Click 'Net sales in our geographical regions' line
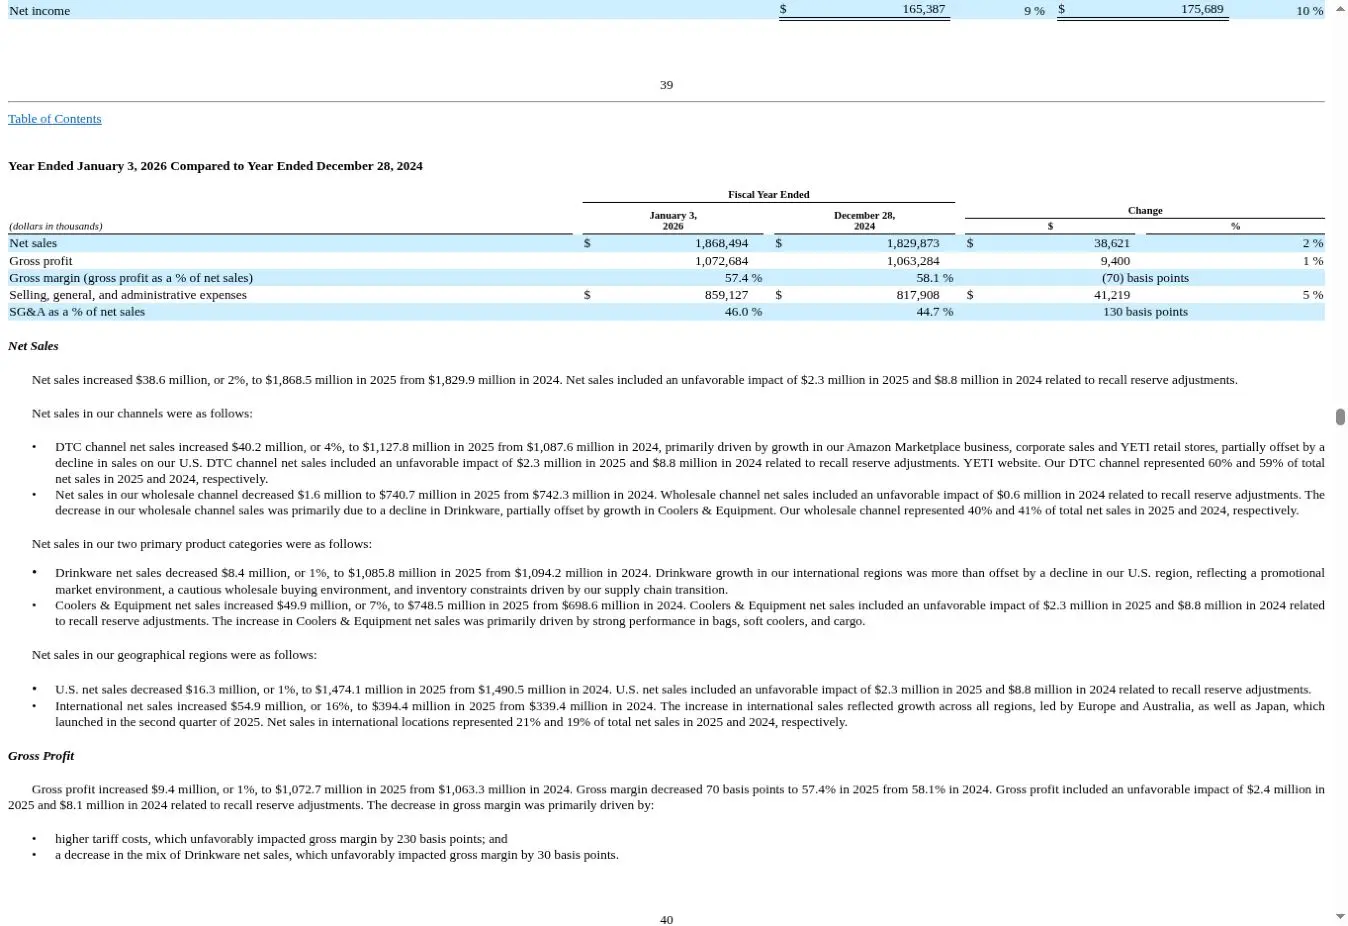 coord(174,655)
